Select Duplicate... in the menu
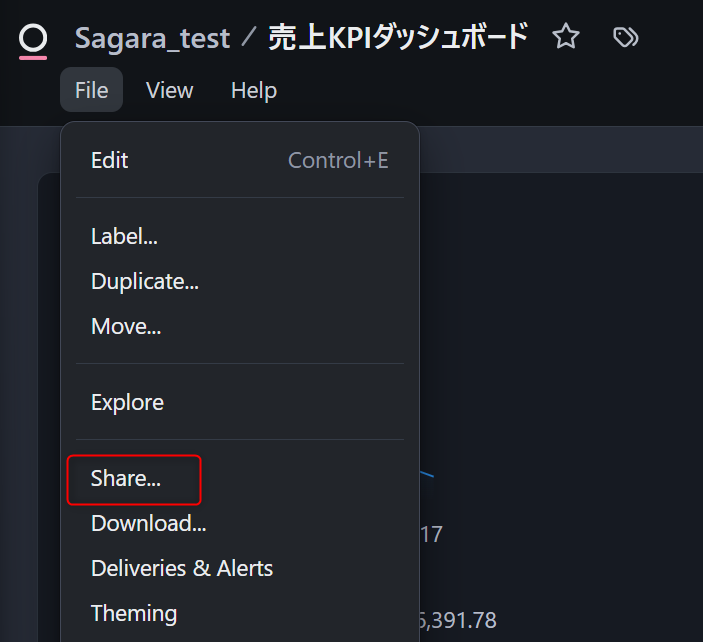 click(145, 281)
